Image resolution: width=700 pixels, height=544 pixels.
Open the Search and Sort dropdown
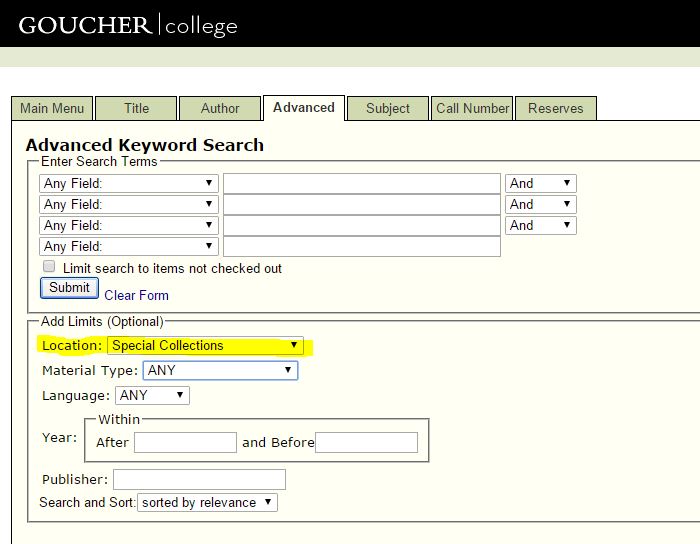[208, 502]
